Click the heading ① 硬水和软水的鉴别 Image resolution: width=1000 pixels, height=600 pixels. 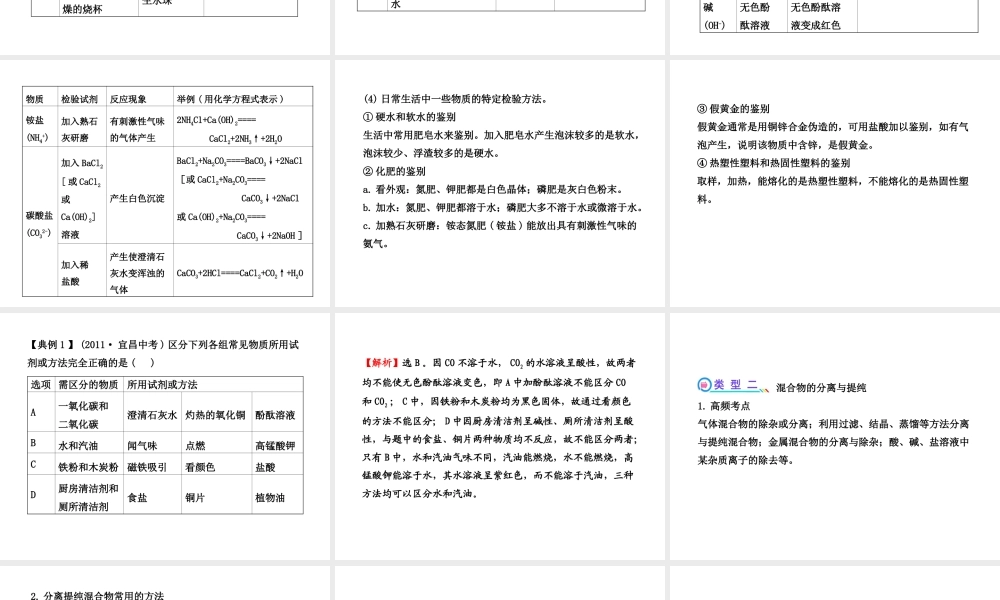[409, 117]
